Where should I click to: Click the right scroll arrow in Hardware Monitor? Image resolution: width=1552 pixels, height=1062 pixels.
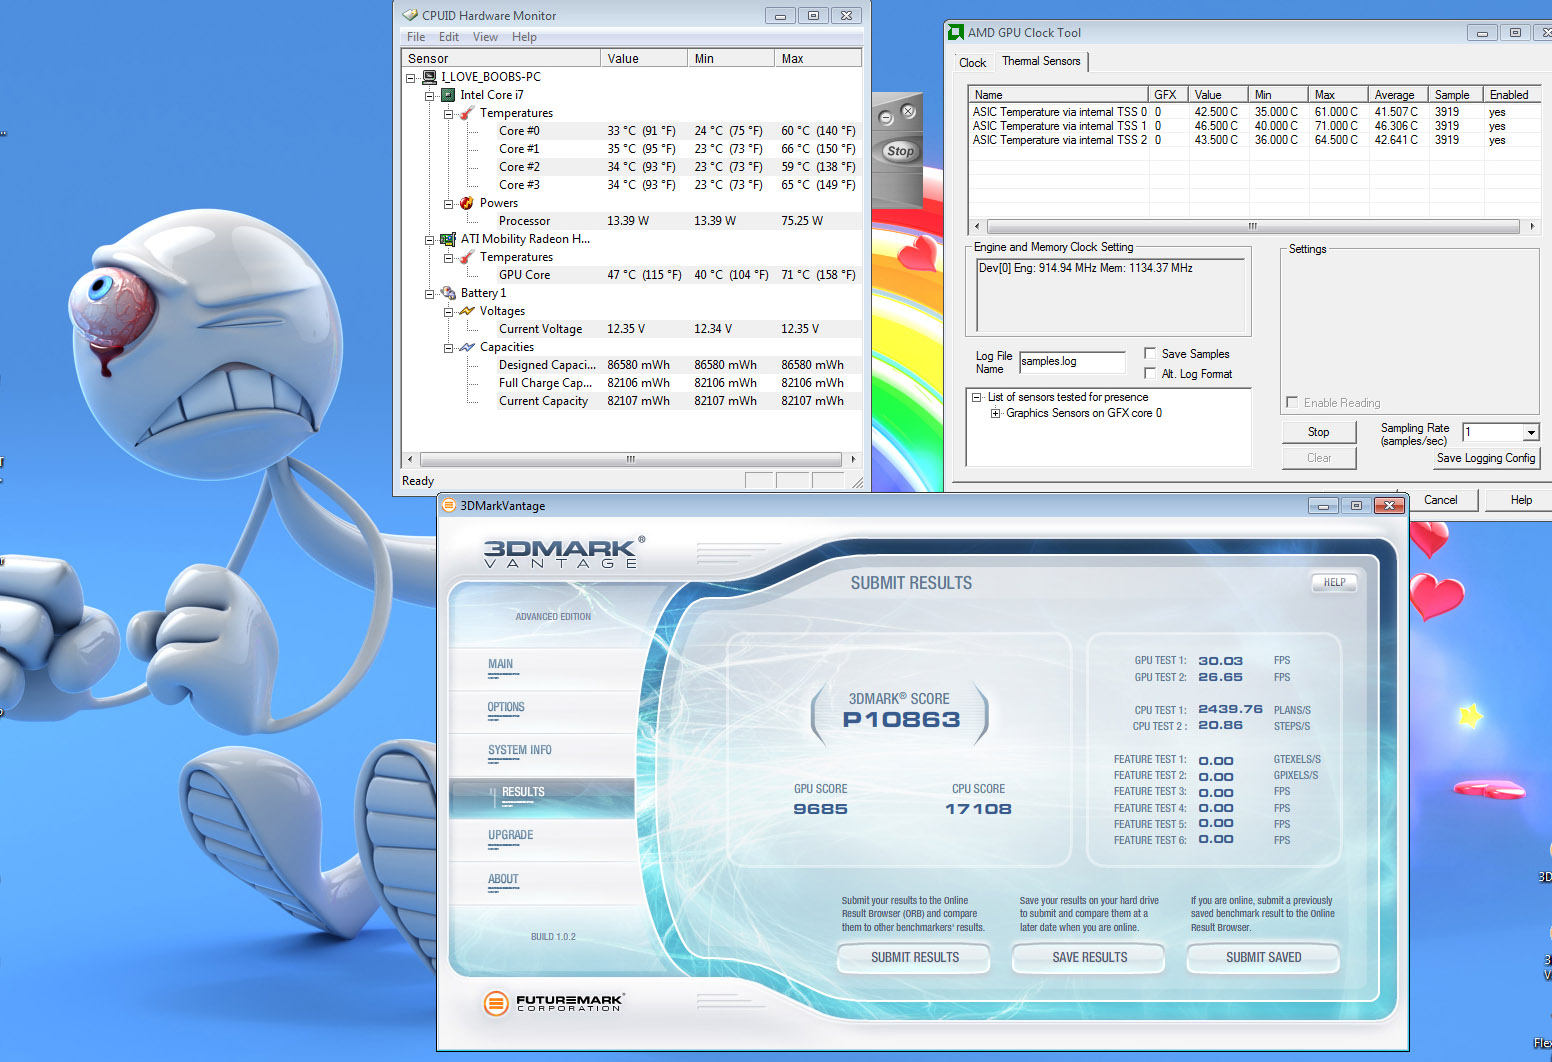853,460
